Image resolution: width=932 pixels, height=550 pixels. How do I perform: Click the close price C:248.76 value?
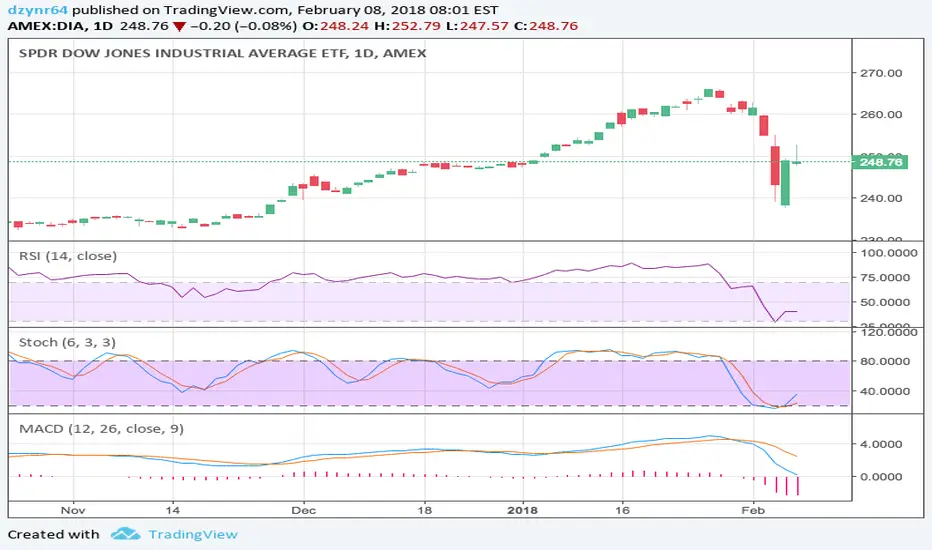[546, 26]
